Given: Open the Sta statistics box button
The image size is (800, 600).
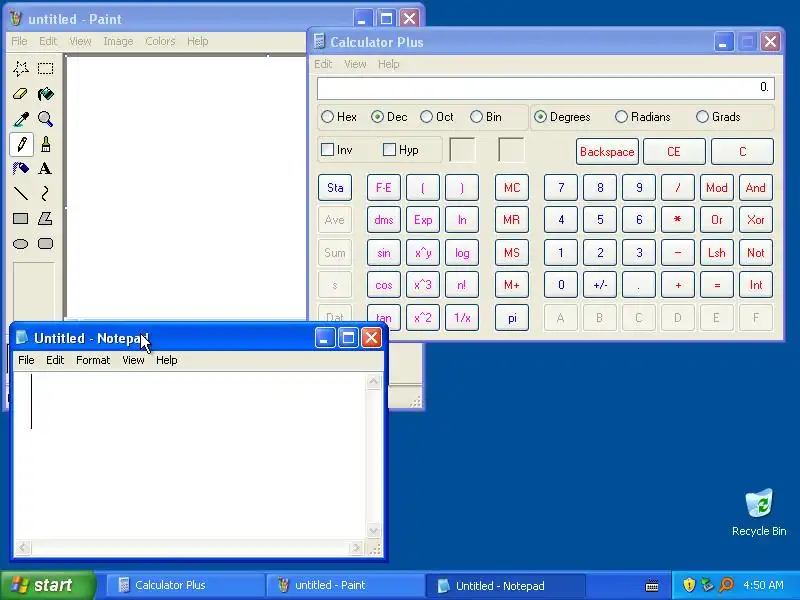Looking at the screenshot, I should [x=335, y=188].
